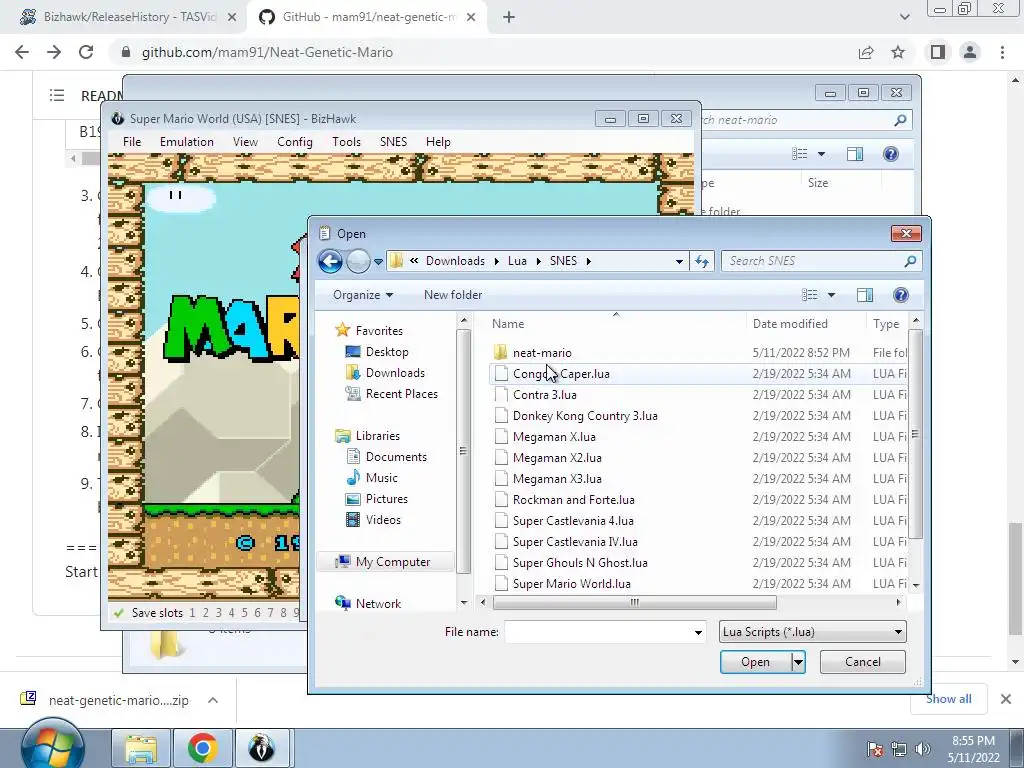Select Music library

click(381, 477)
